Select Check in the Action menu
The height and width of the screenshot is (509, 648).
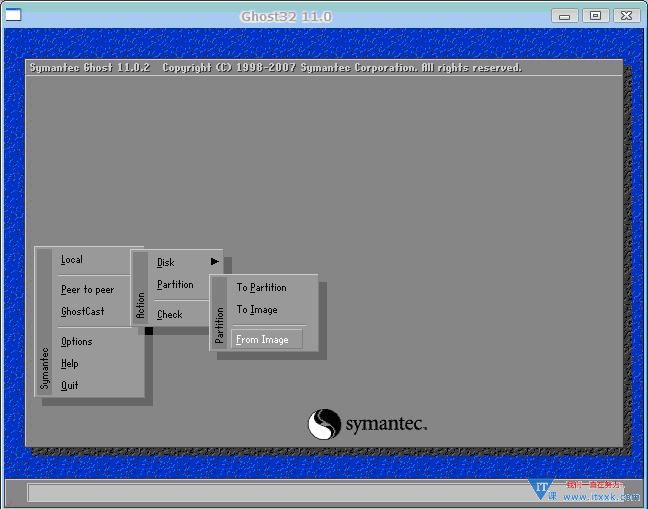(169, 314)
